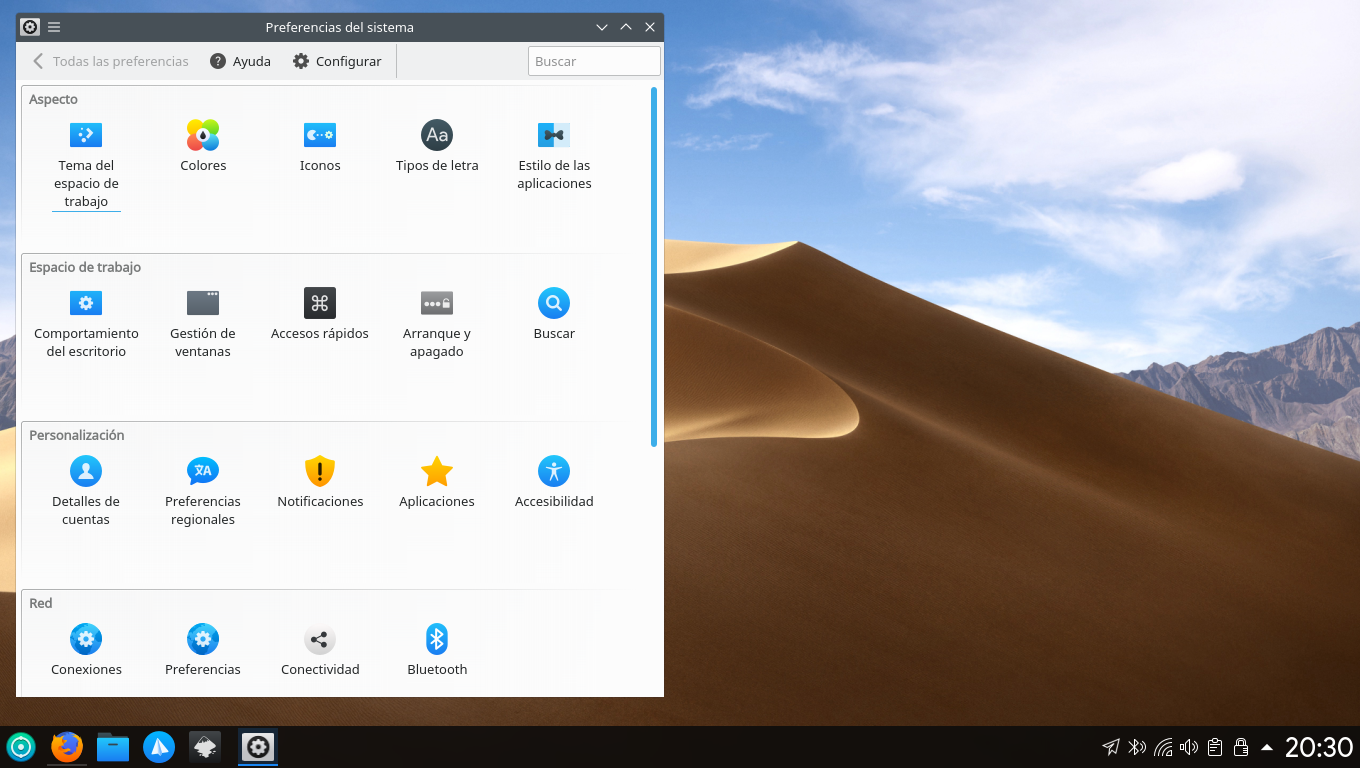Open Accesibilidad settings
The image size is (1360, 768).
pyautogui.click(x=554, y=482)
